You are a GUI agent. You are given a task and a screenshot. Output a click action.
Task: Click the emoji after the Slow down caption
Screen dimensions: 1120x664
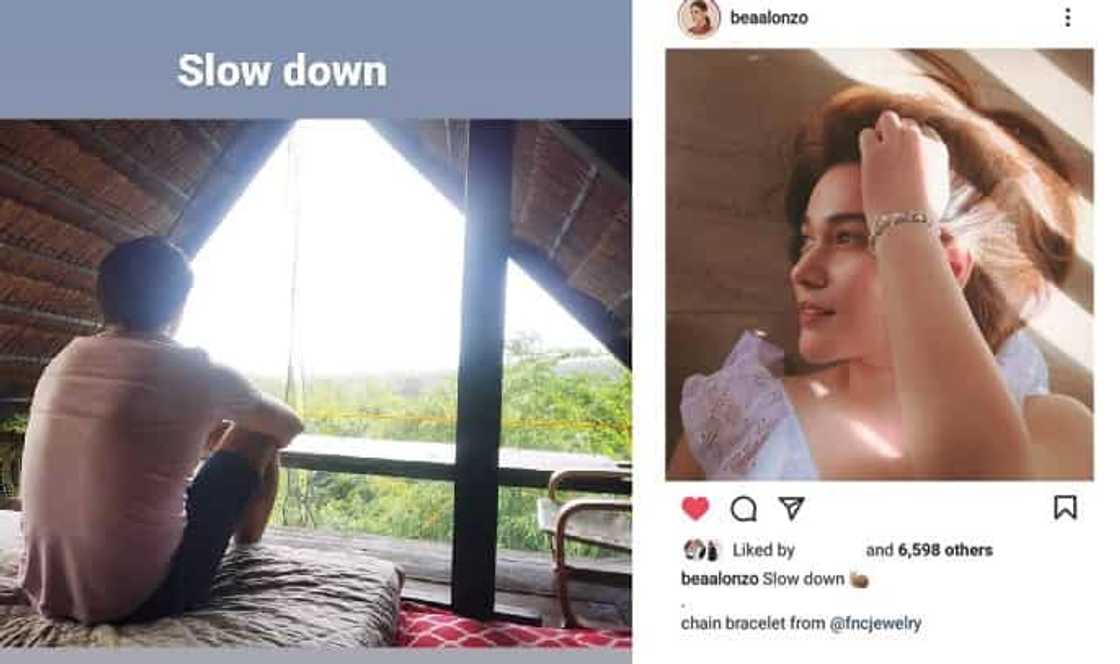tap(858, 579)
